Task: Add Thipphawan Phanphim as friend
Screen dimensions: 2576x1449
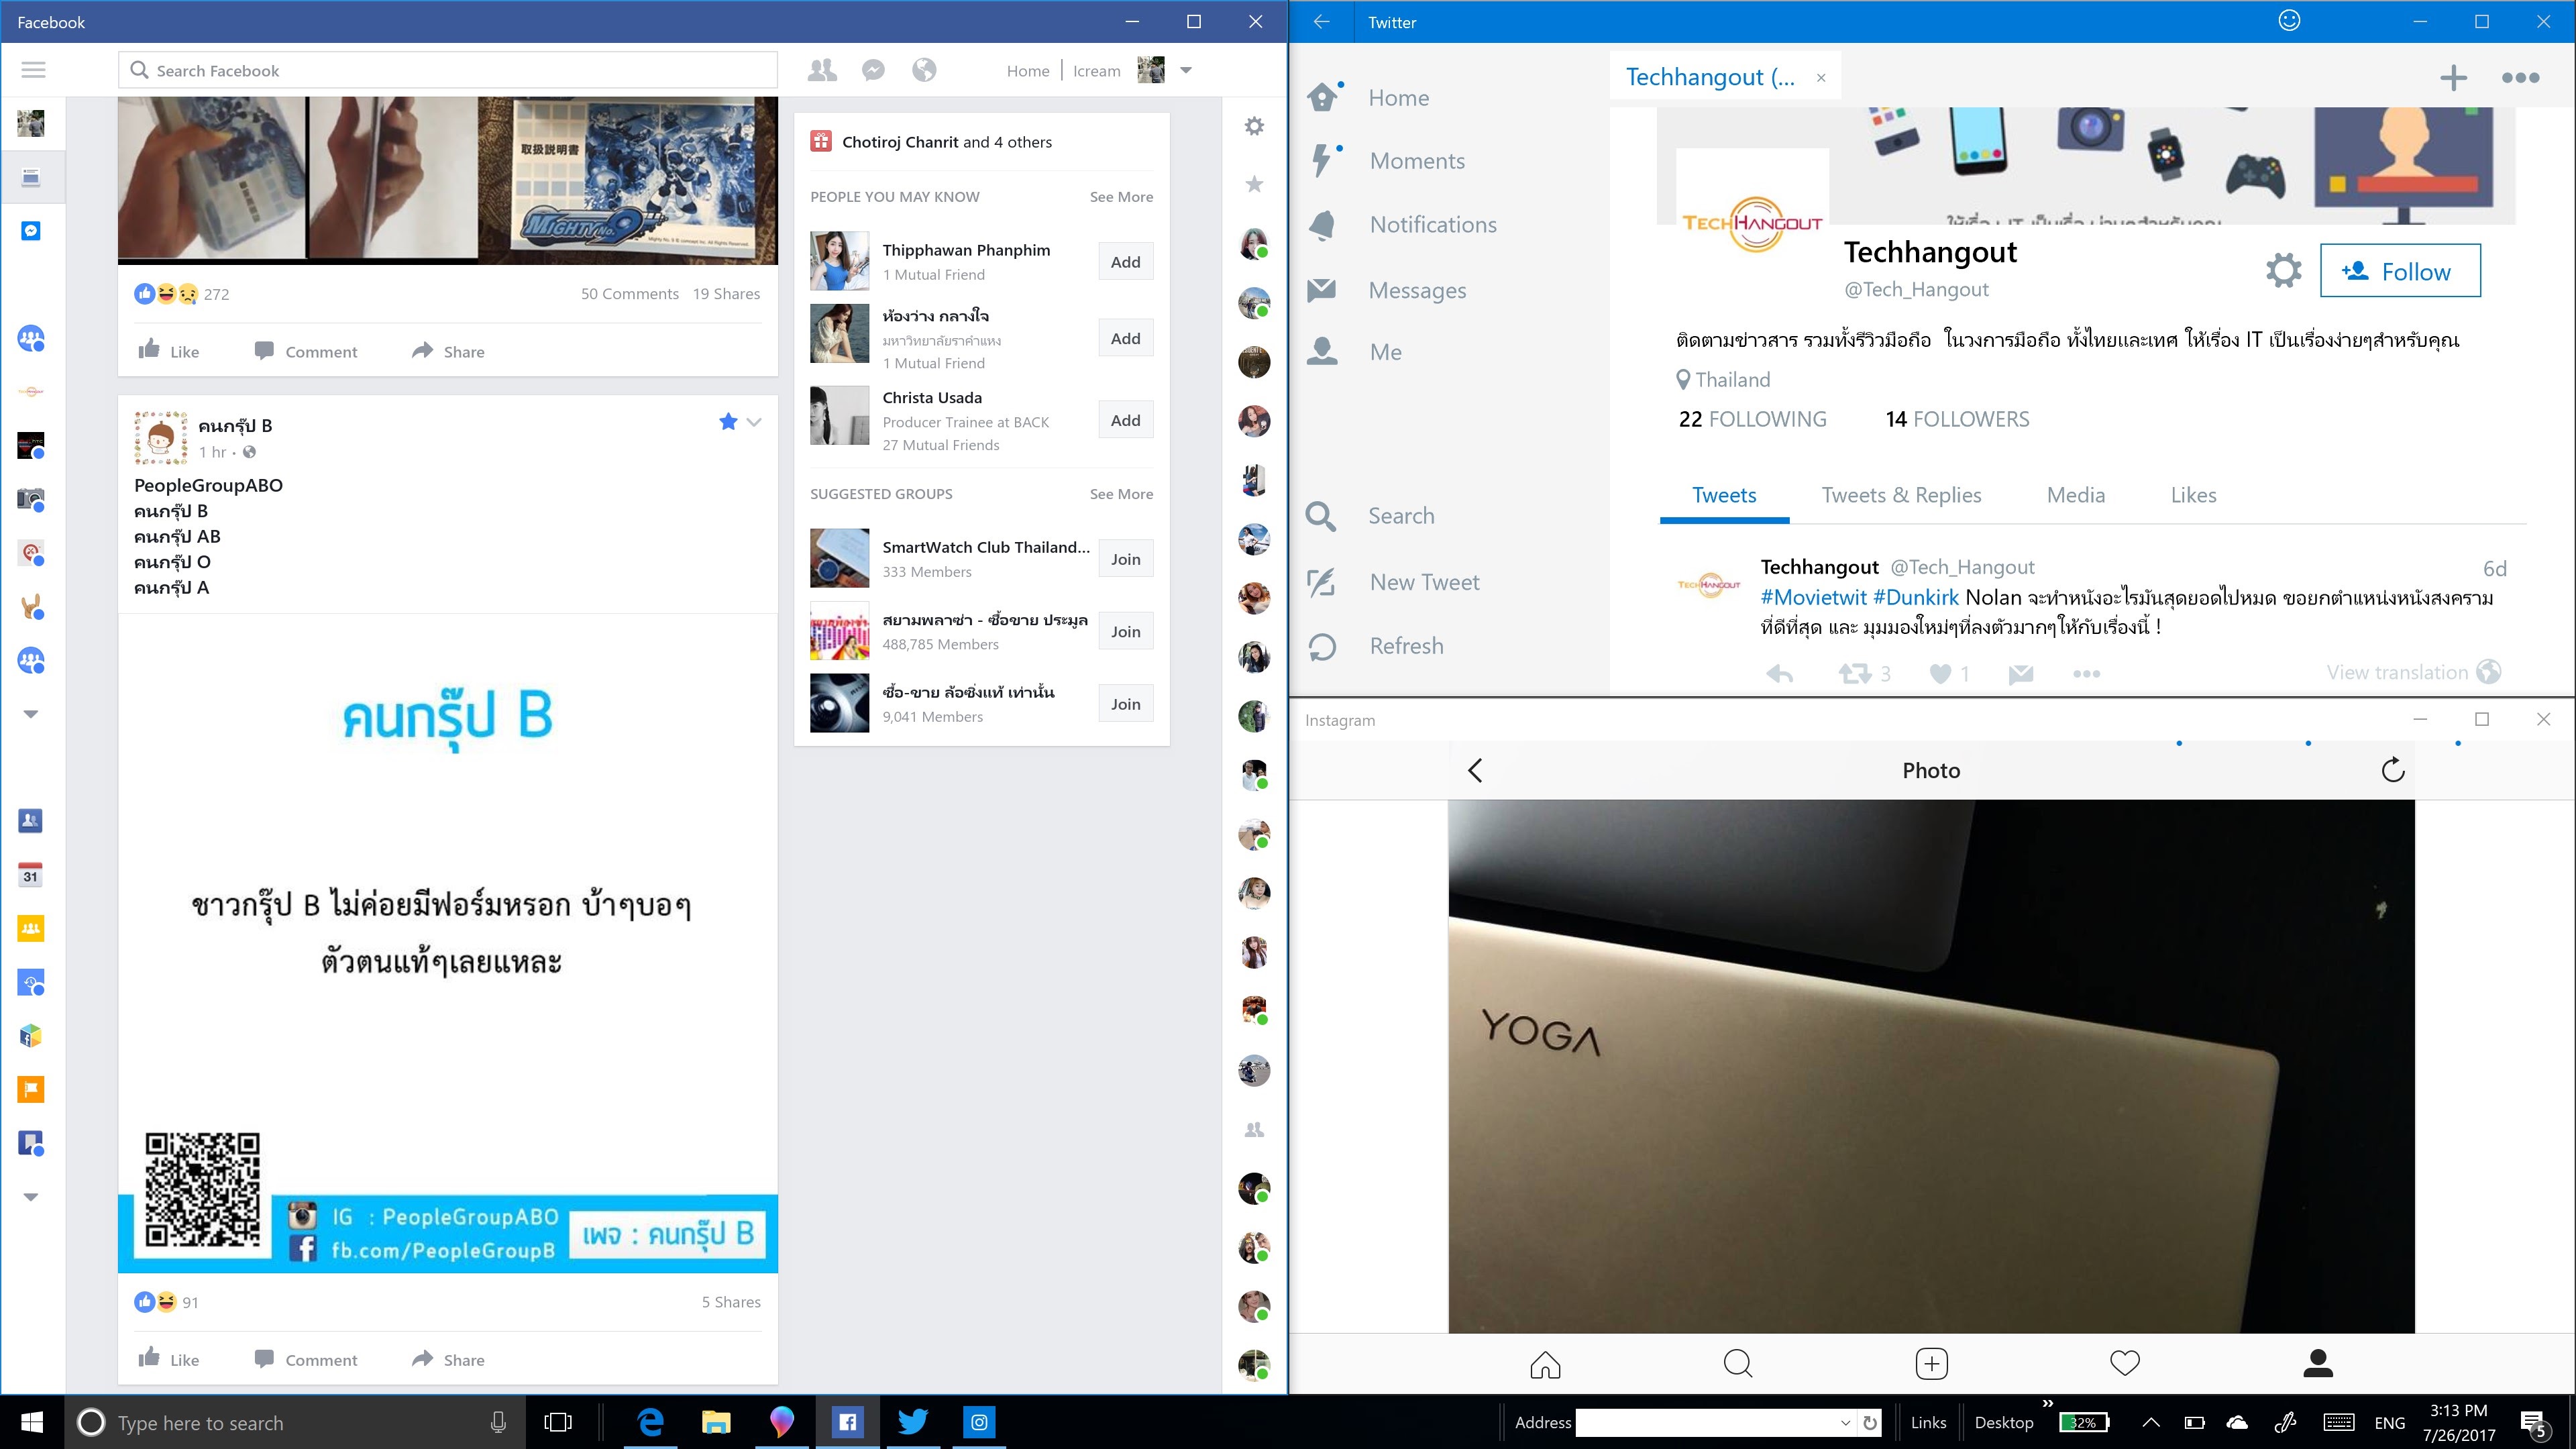Action: 1125,262
